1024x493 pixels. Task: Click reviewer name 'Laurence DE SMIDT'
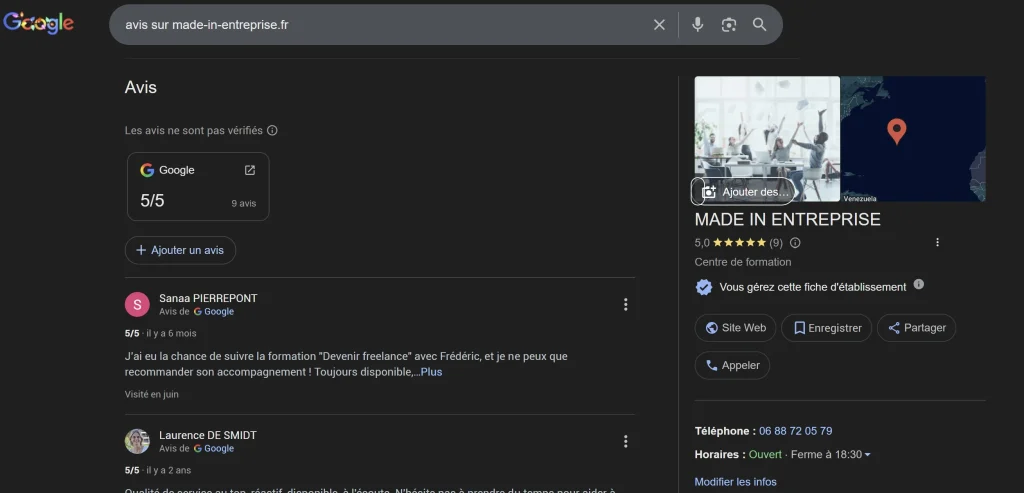pos(208,436)
